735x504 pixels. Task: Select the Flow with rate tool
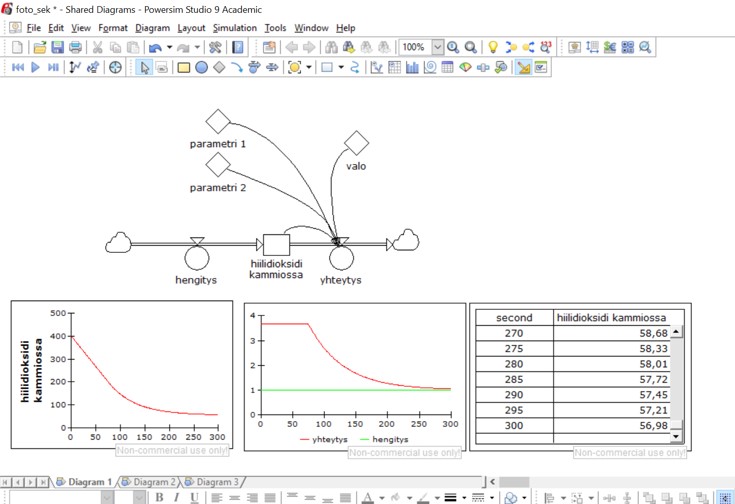click(254, 68)
